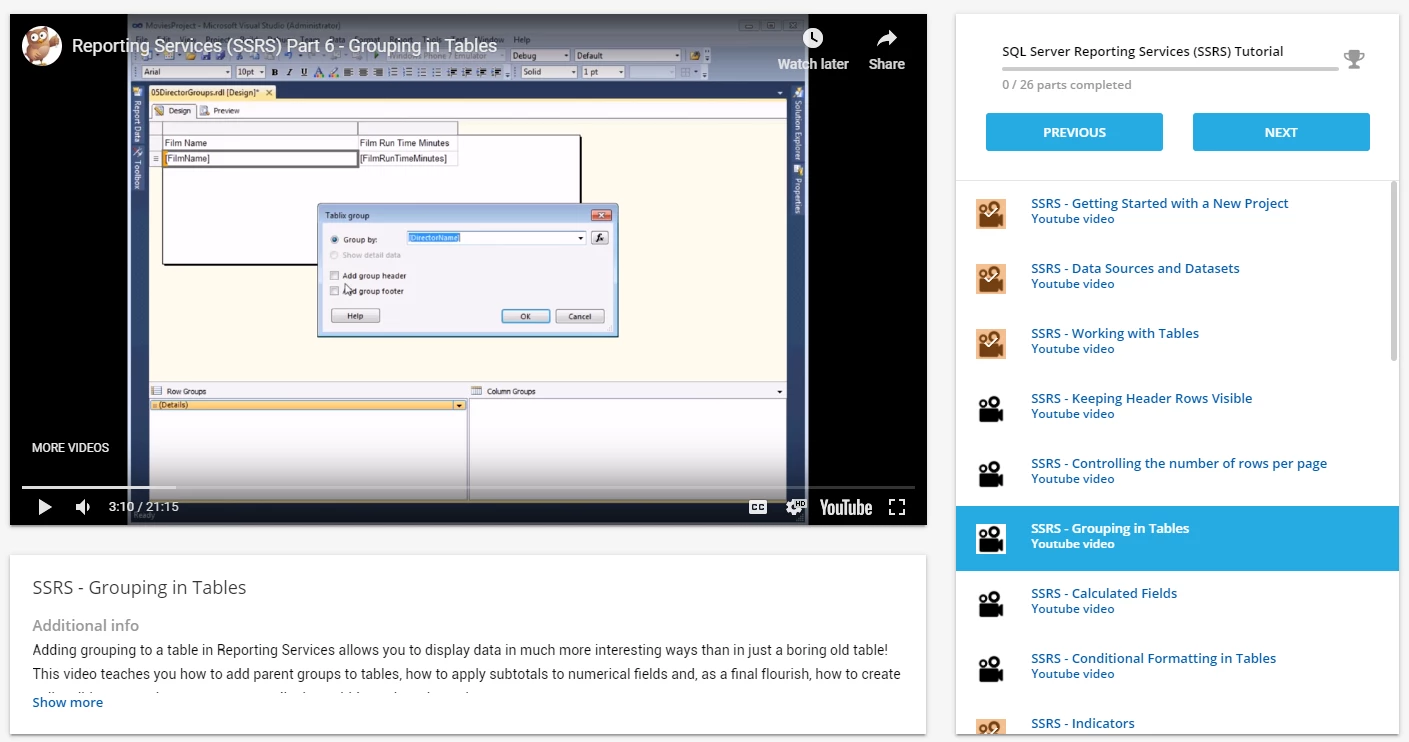Click the camera icon beside 'Keeping Header Rows Visible'

click(x=991, y=409)
